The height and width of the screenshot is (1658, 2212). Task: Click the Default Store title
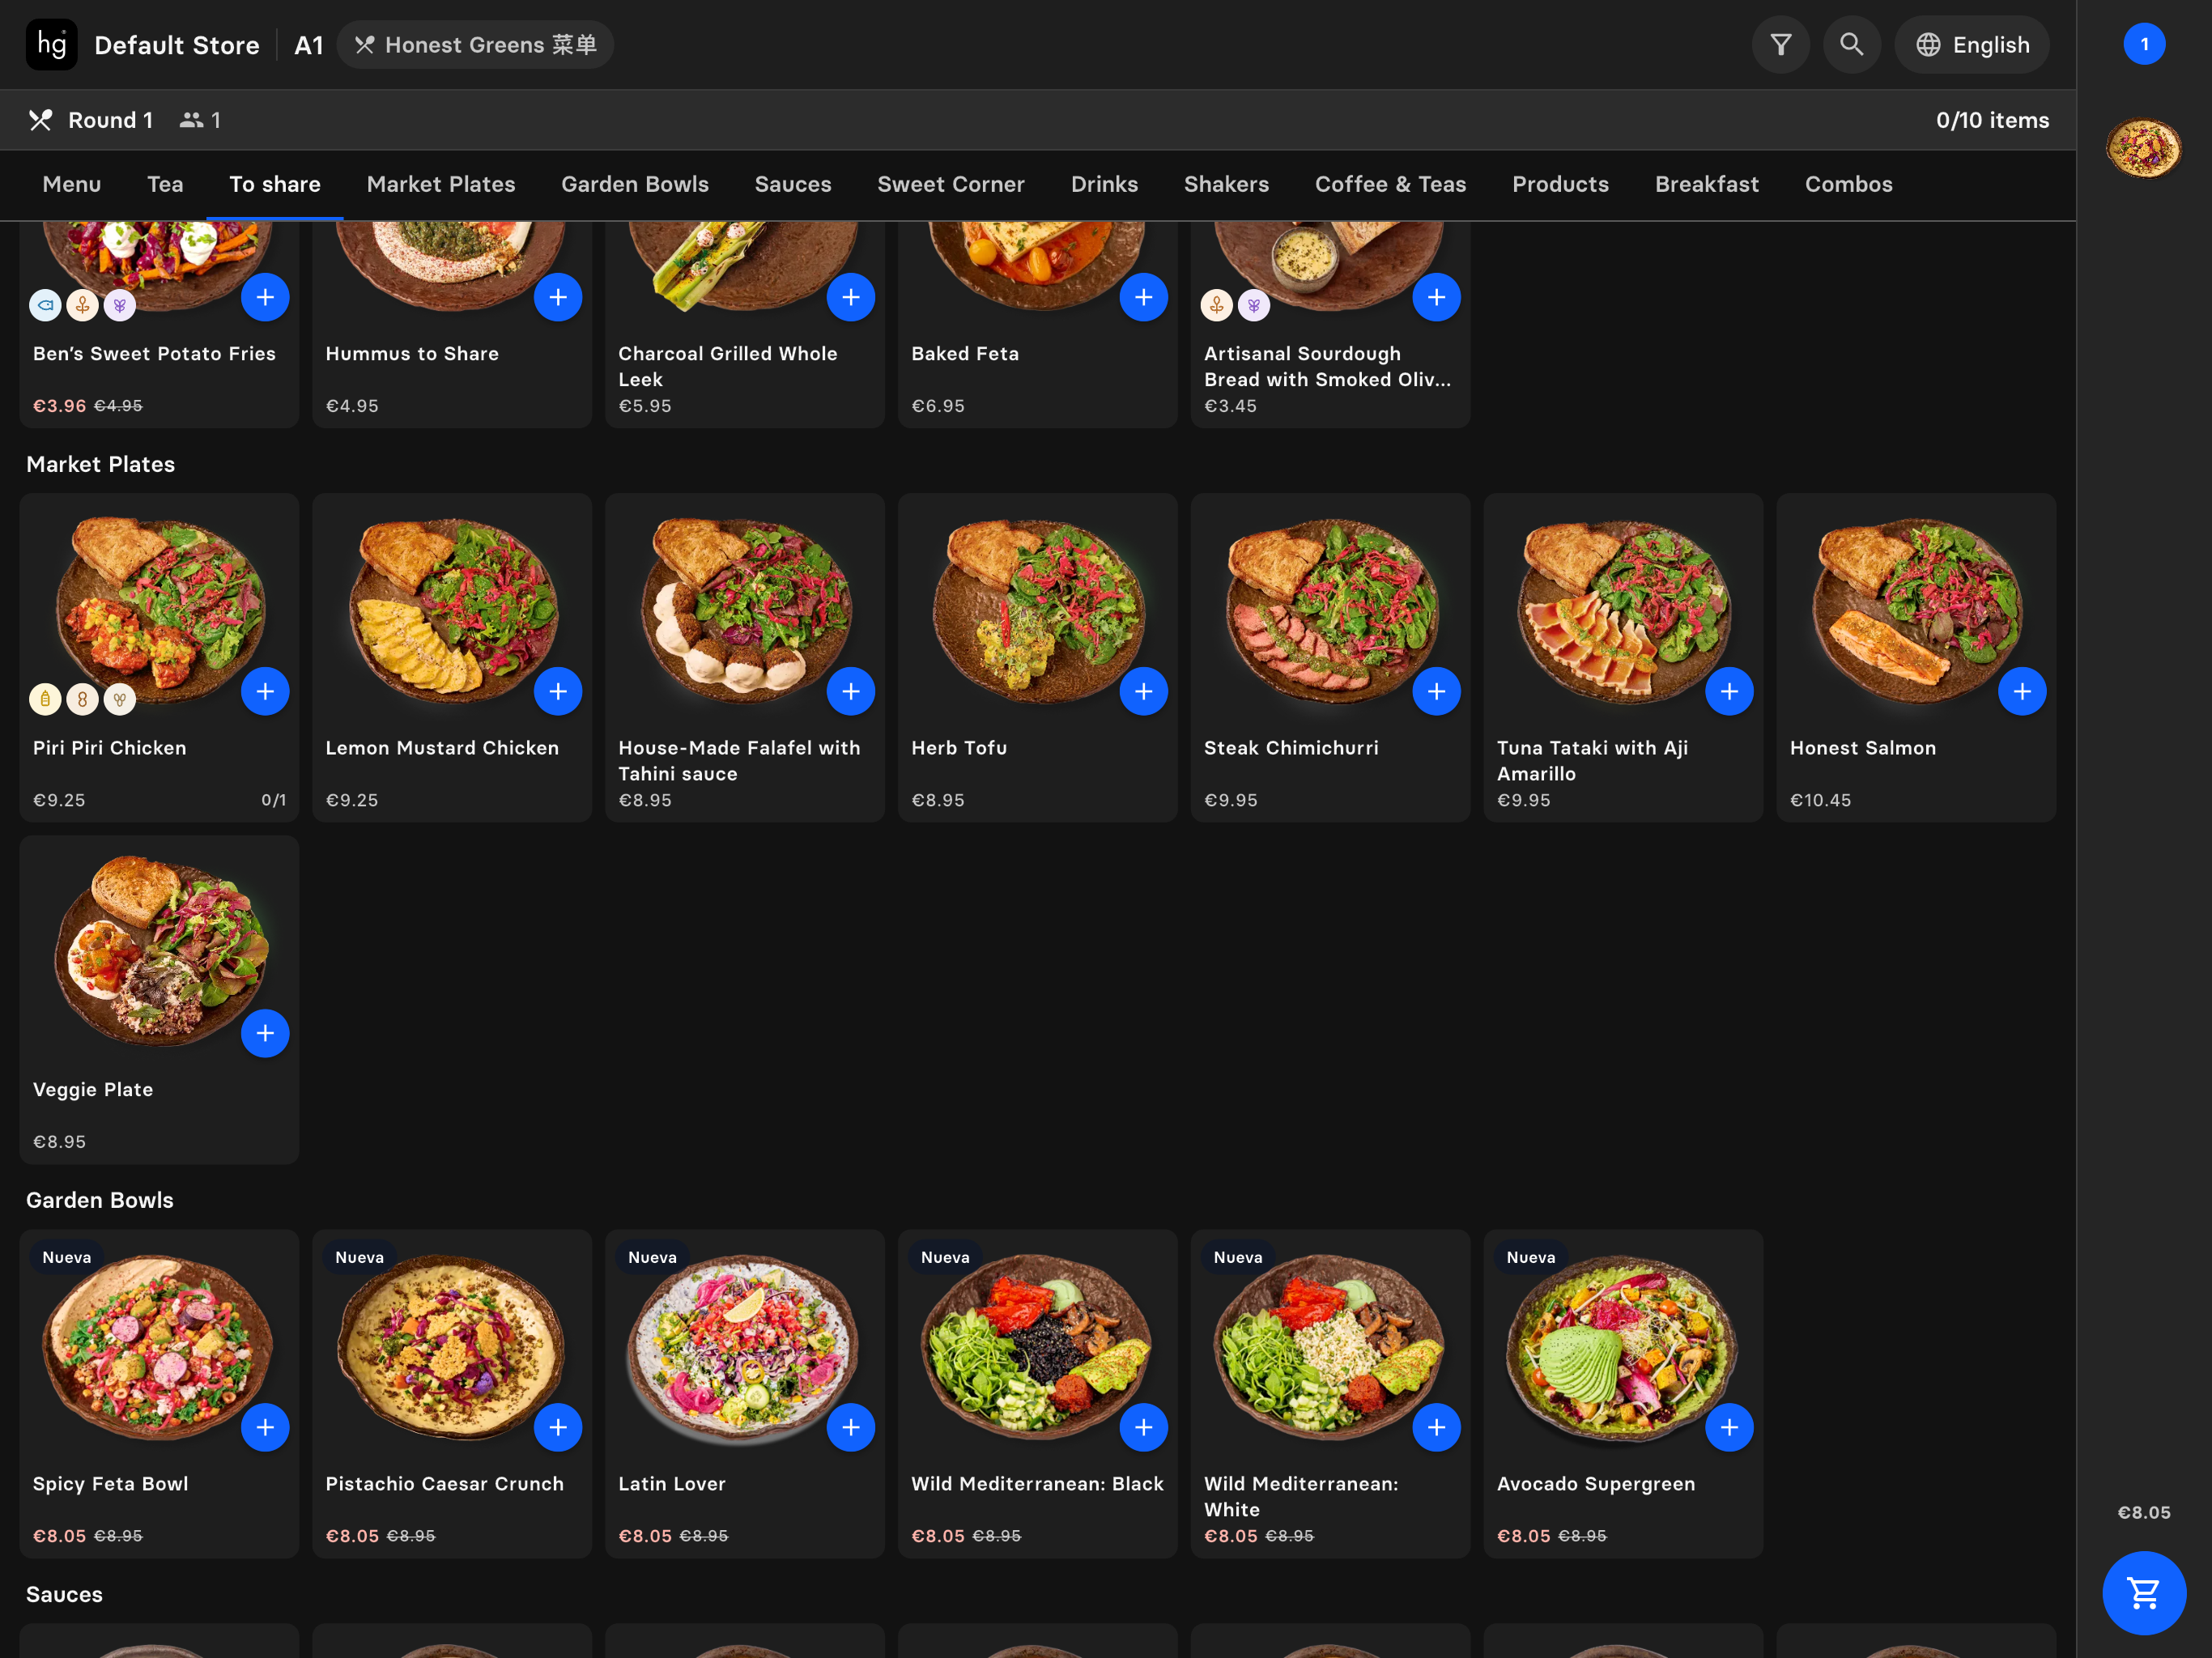click(177, 45)
